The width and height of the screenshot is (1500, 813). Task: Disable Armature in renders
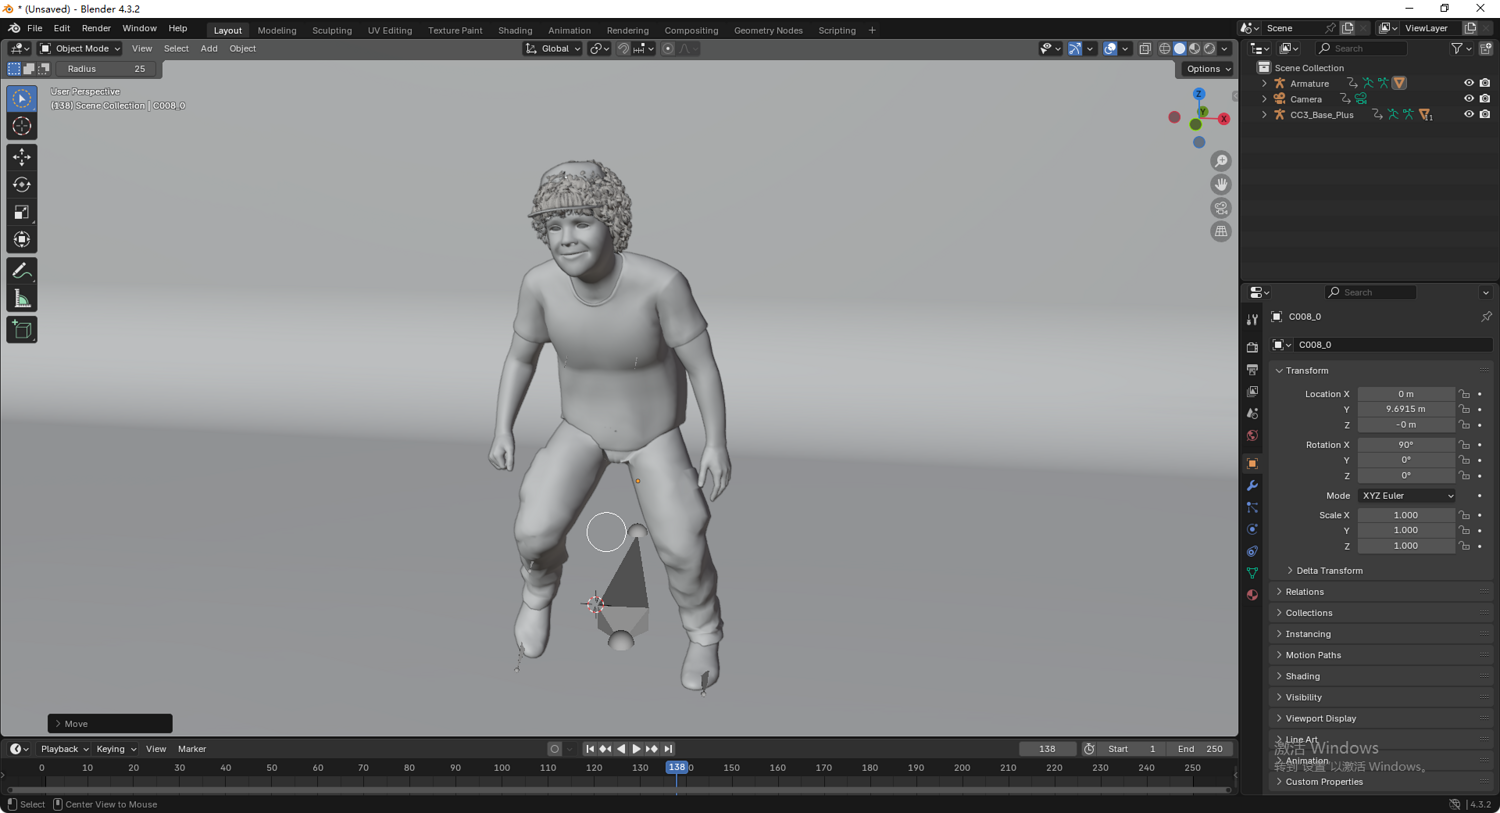point(1485,83)
